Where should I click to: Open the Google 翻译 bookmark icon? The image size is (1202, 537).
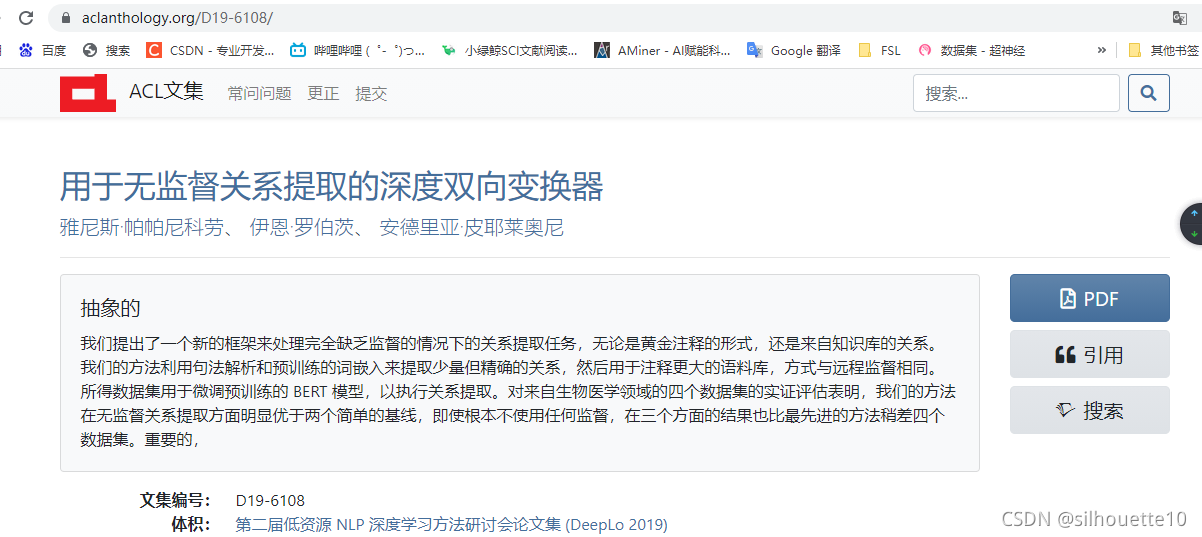tap(755, 50)
